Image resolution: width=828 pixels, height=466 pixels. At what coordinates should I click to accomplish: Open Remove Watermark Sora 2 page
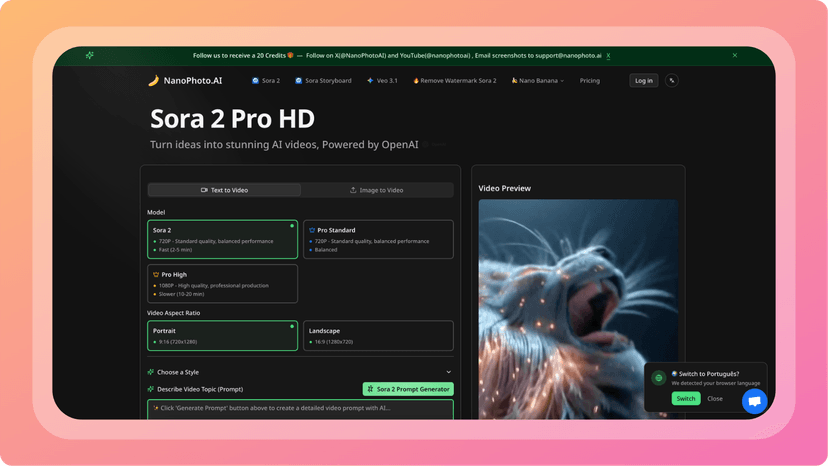tap(455, 81)
